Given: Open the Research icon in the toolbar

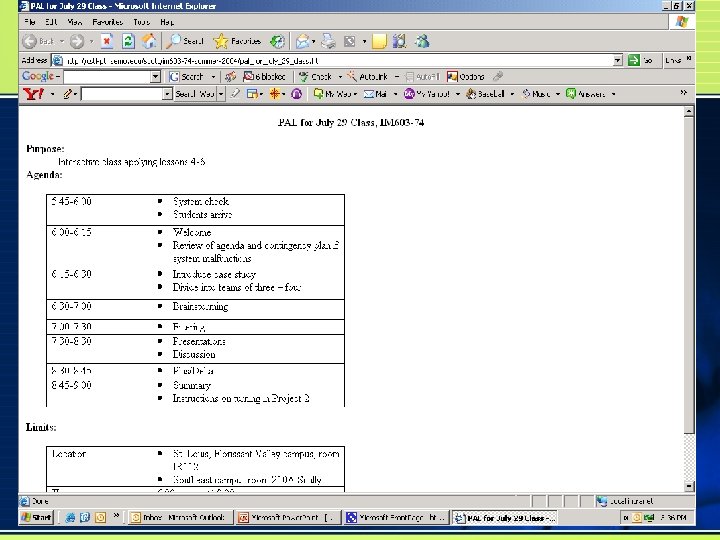Looking at the screenshot, I should point(399,41).
